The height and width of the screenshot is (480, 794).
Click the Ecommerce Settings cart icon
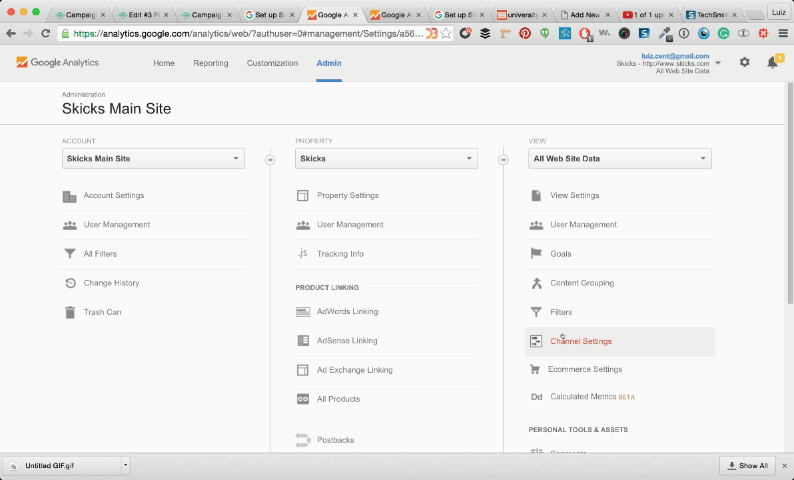[x=534, y=370]
